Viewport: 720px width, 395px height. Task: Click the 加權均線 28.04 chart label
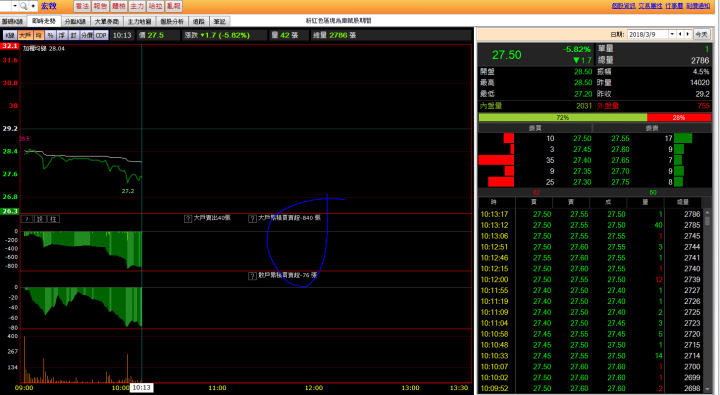pyautogui.click(x=44, y=49)
